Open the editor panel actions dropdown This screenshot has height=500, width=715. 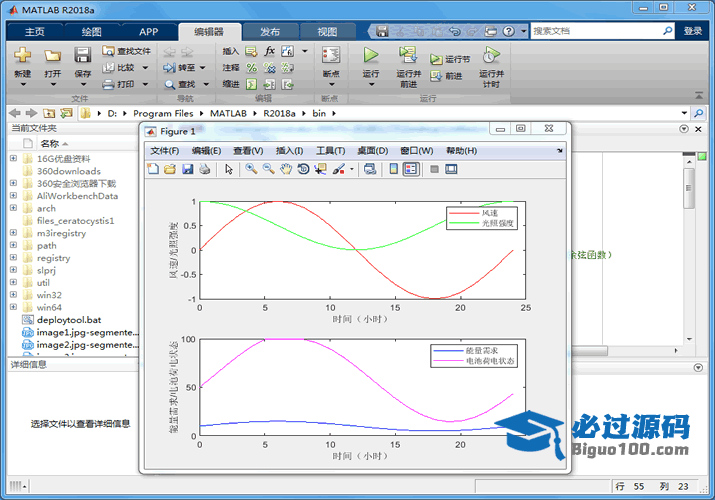point(684,129)
